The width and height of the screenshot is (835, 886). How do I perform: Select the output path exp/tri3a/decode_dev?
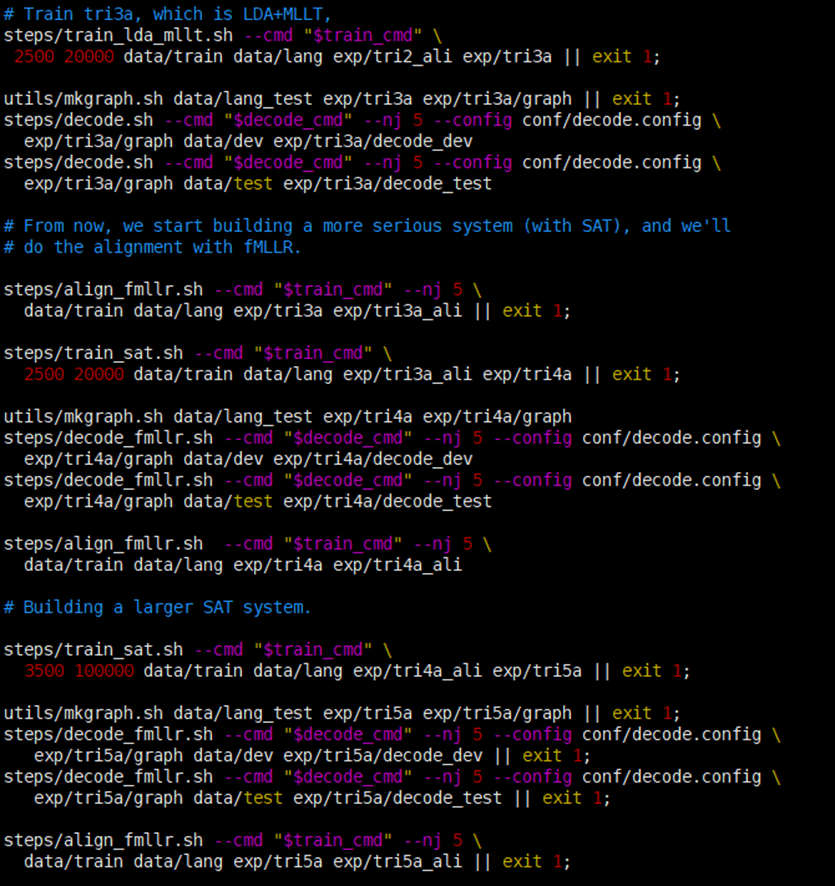pos(373,141)
